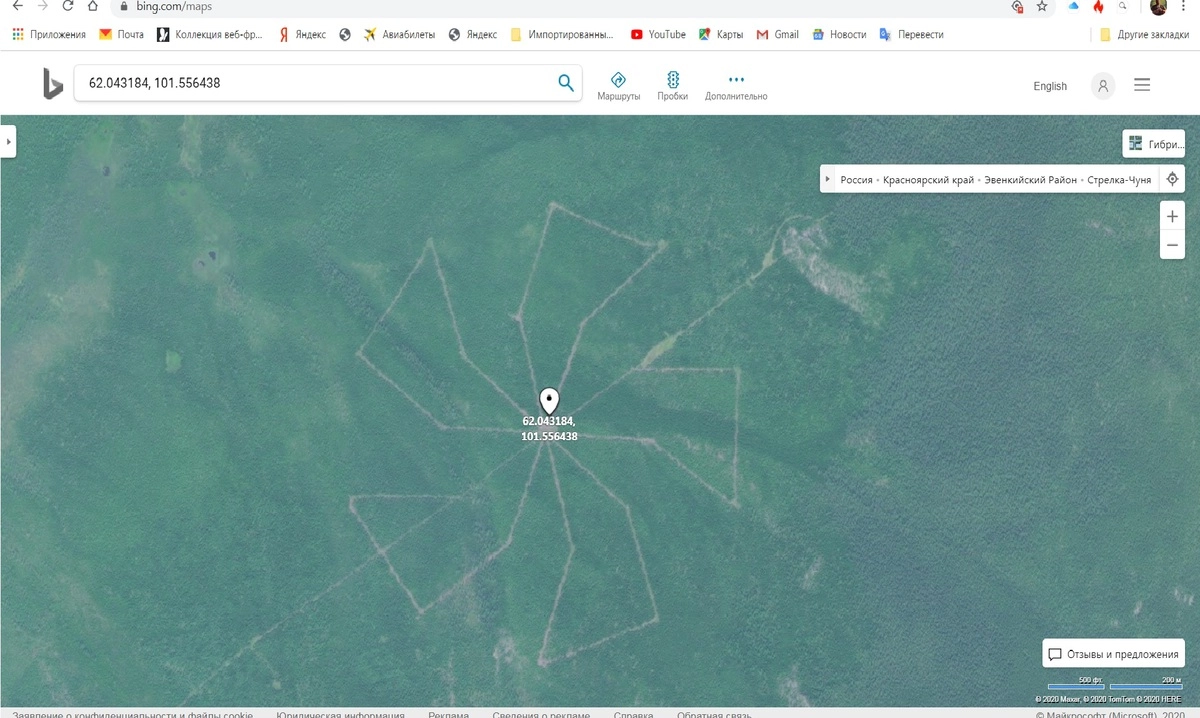This screenshot has width=1200, height=718.
Task: Click the Красноярский край breadcrumb
Action: [x=928, y=180]
